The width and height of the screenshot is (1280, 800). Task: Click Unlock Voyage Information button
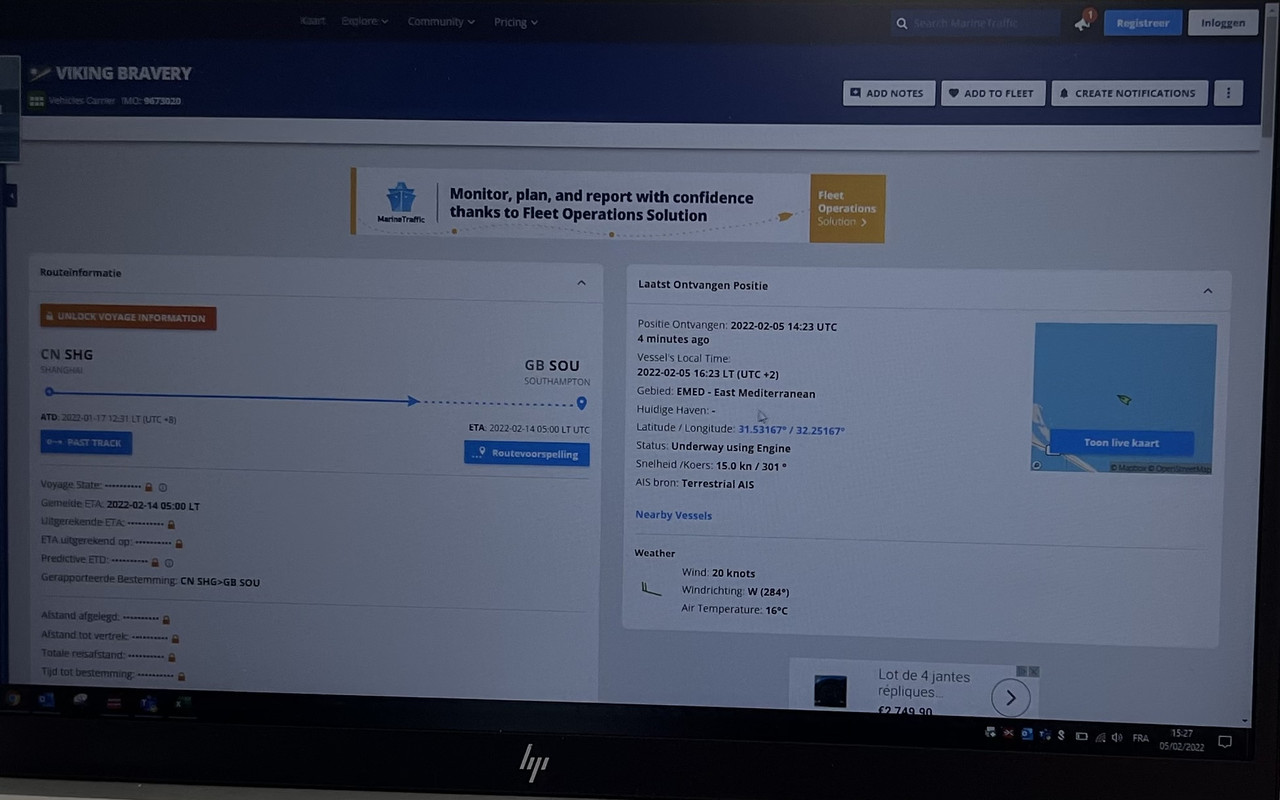(x=128, y=318)
